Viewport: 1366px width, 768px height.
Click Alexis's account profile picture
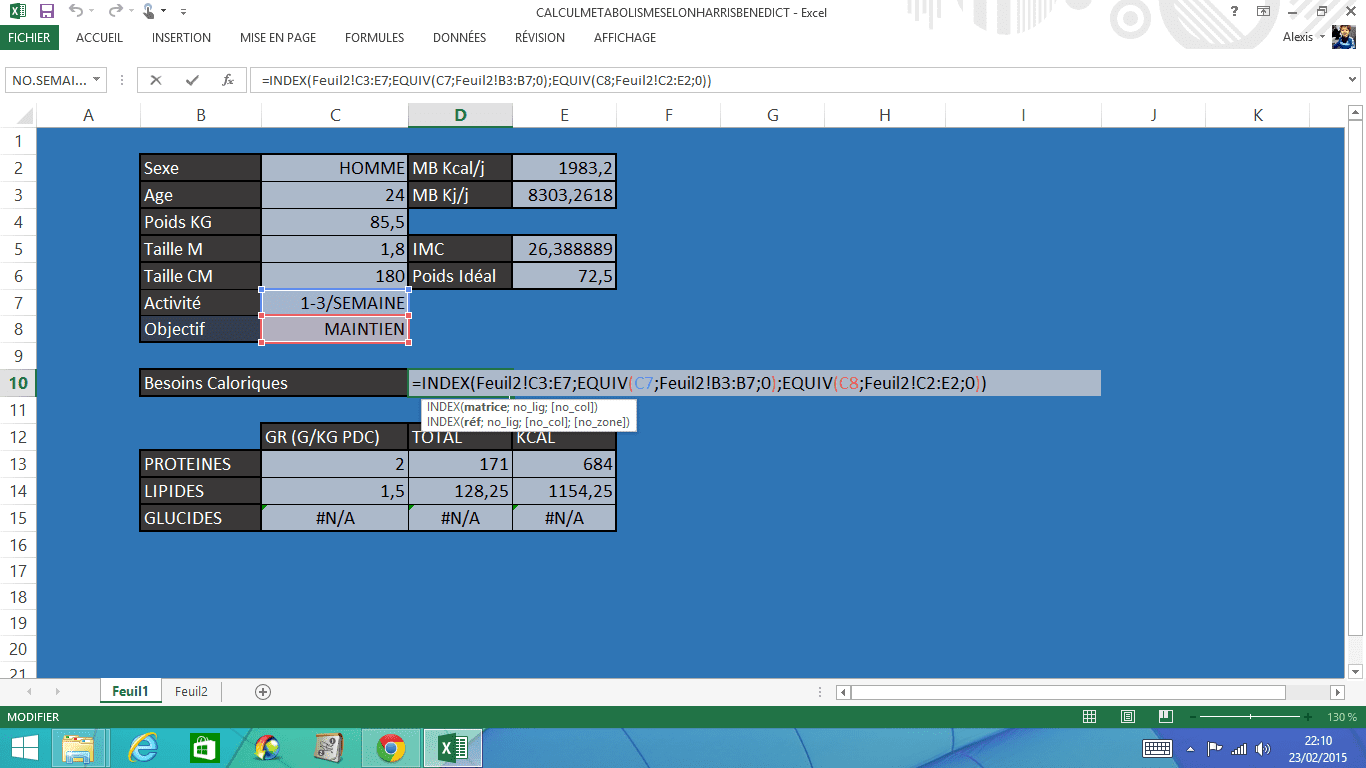tap(1342, 37)
